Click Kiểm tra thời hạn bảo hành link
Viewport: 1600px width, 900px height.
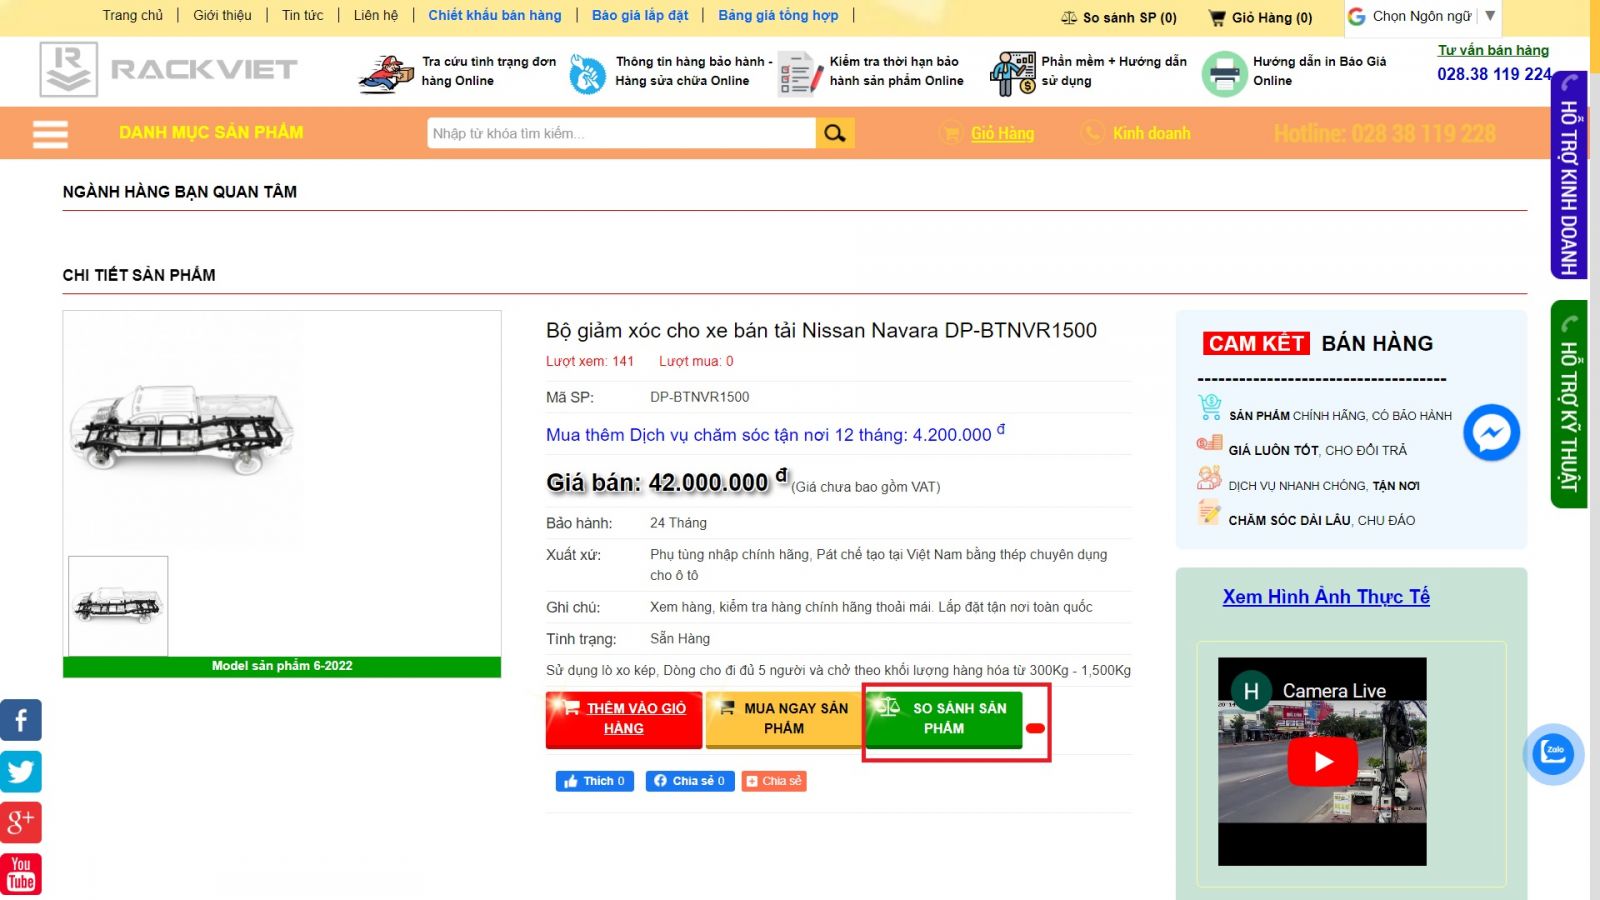click(x=897, y=71)
